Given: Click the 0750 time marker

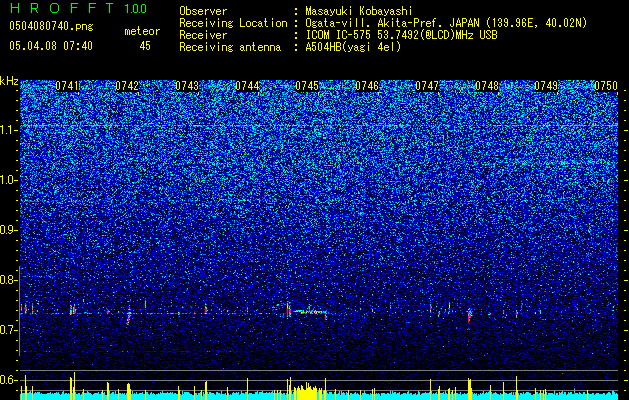Looking at the screenshot, I should click(606, 86).
